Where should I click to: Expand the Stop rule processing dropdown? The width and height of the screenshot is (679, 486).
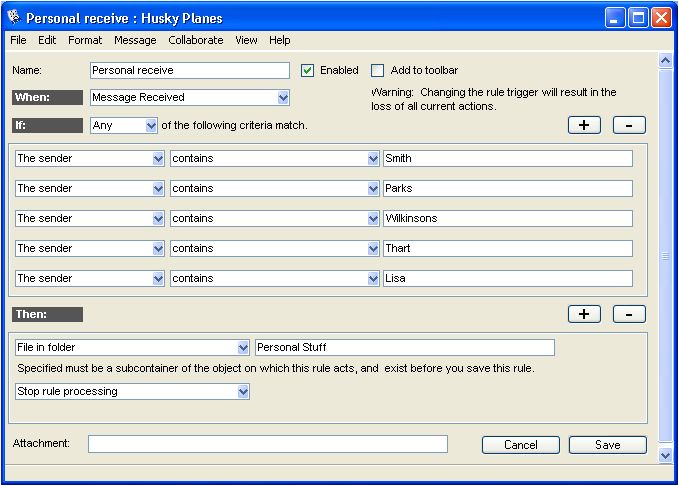pyautogui.click(x=242, y=392)
